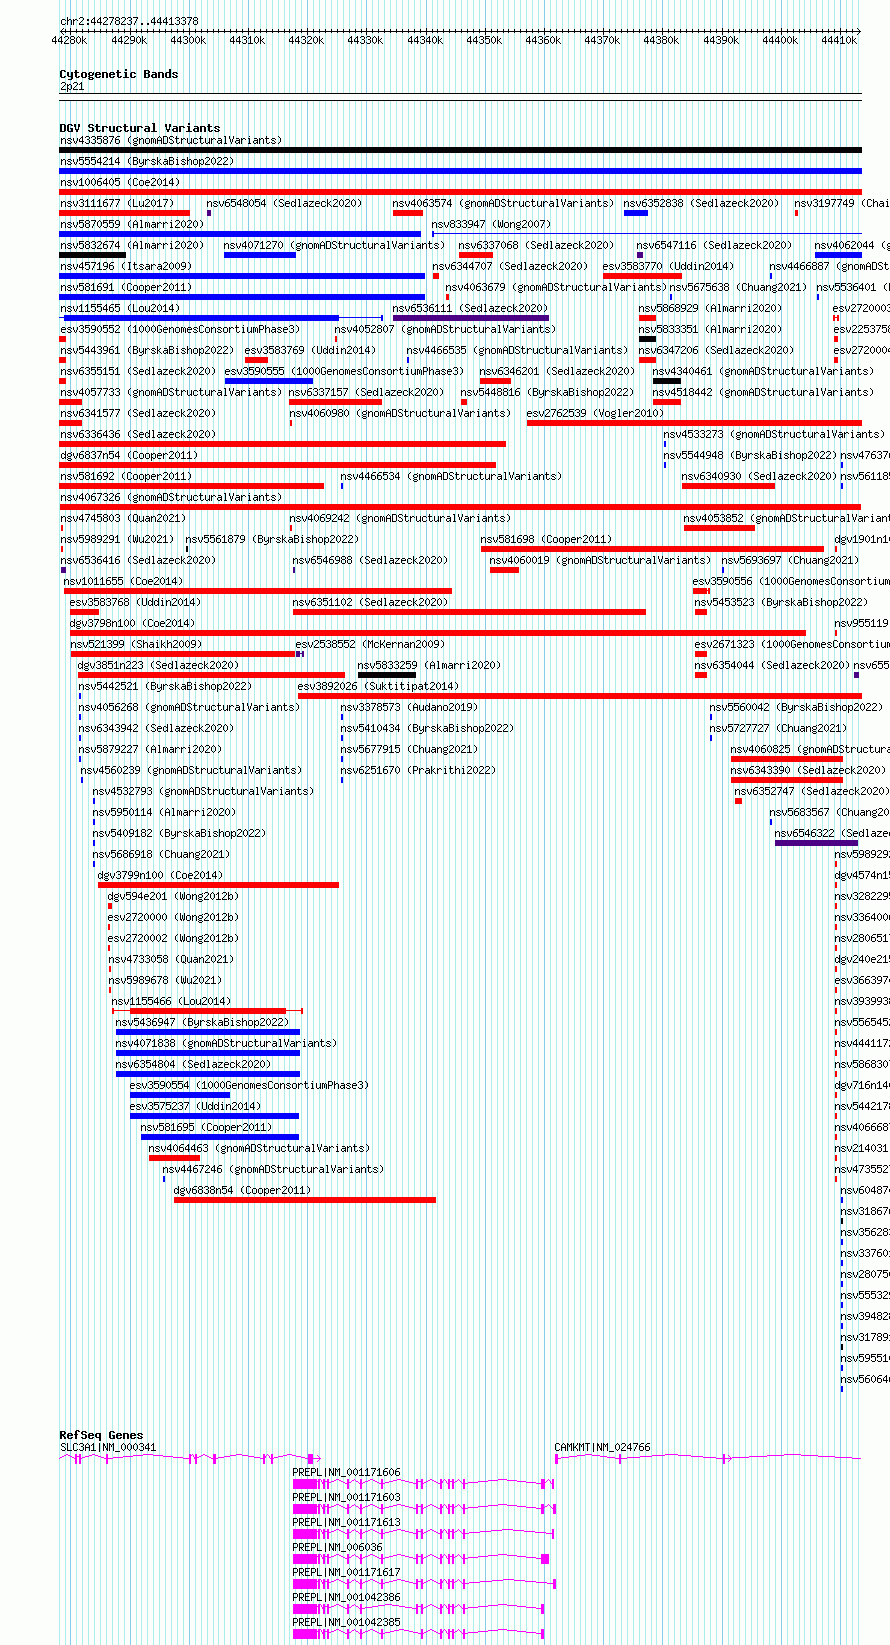Click nsv6536111 (Sedlazeck2020) label
The width and height of the screenshot is (890, 1645).
tap(470, 308)
